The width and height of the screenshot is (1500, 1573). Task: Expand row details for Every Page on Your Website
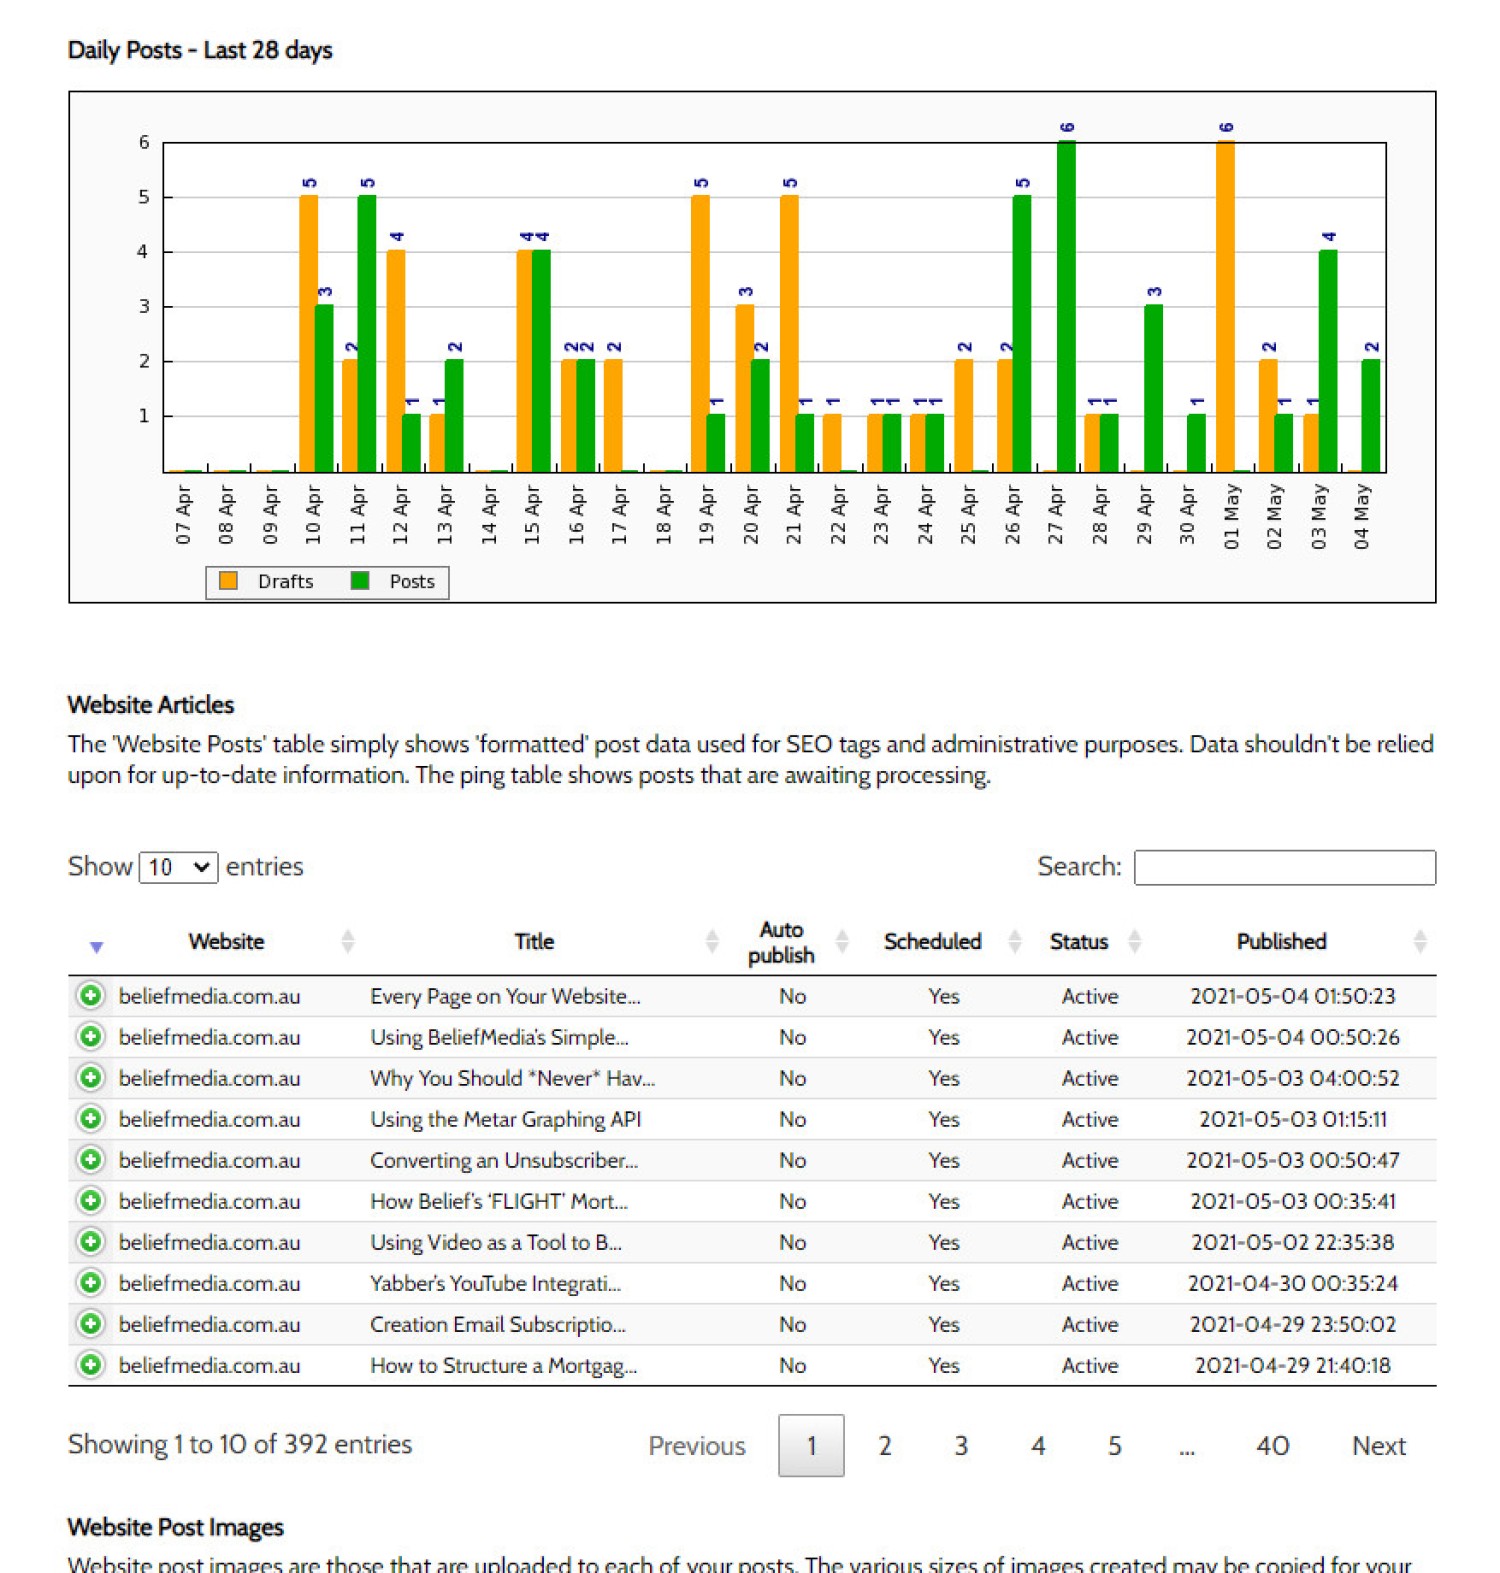pos(91,996)
